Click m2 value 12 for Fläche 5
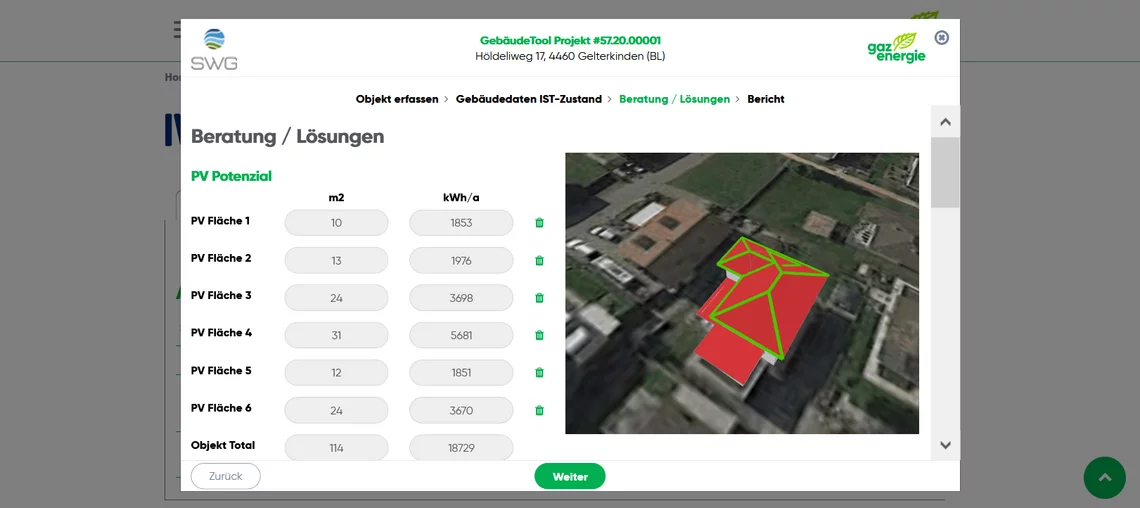The width and height of the screenshot is (1140, 508). 336,372
